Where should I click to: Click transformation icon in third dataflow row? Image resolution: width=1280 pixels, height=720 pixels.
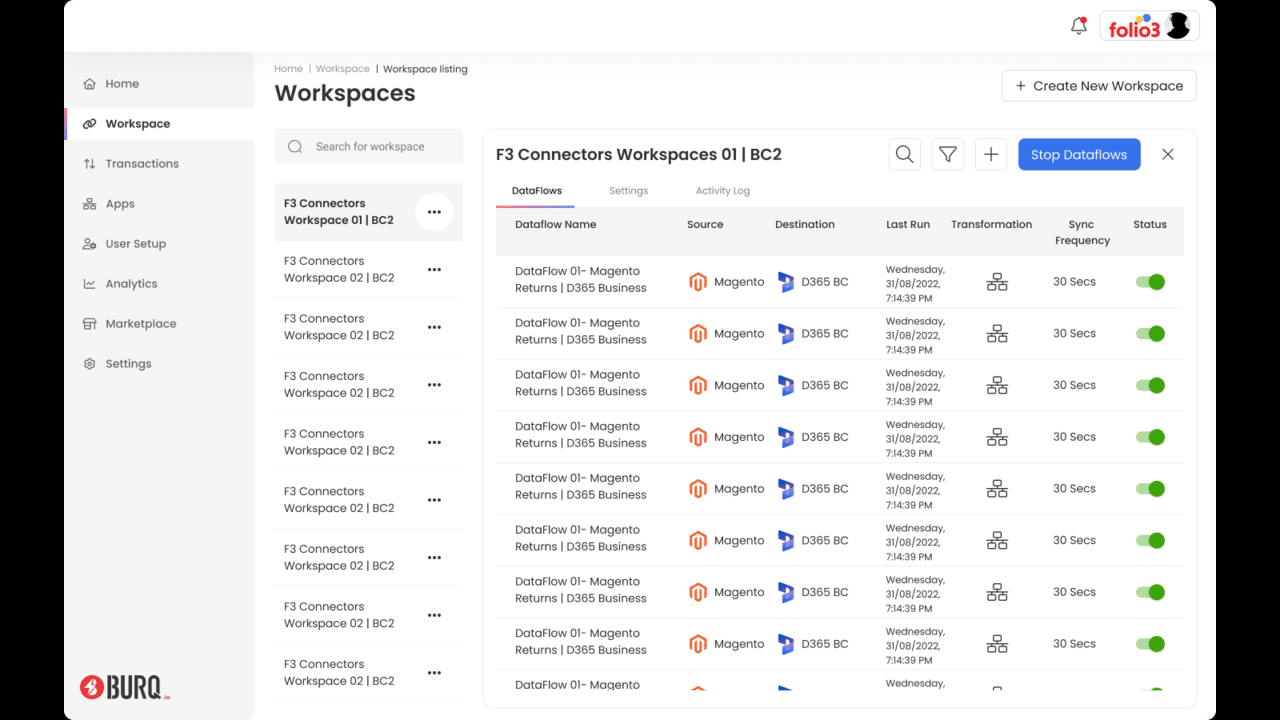coord(997,385)
